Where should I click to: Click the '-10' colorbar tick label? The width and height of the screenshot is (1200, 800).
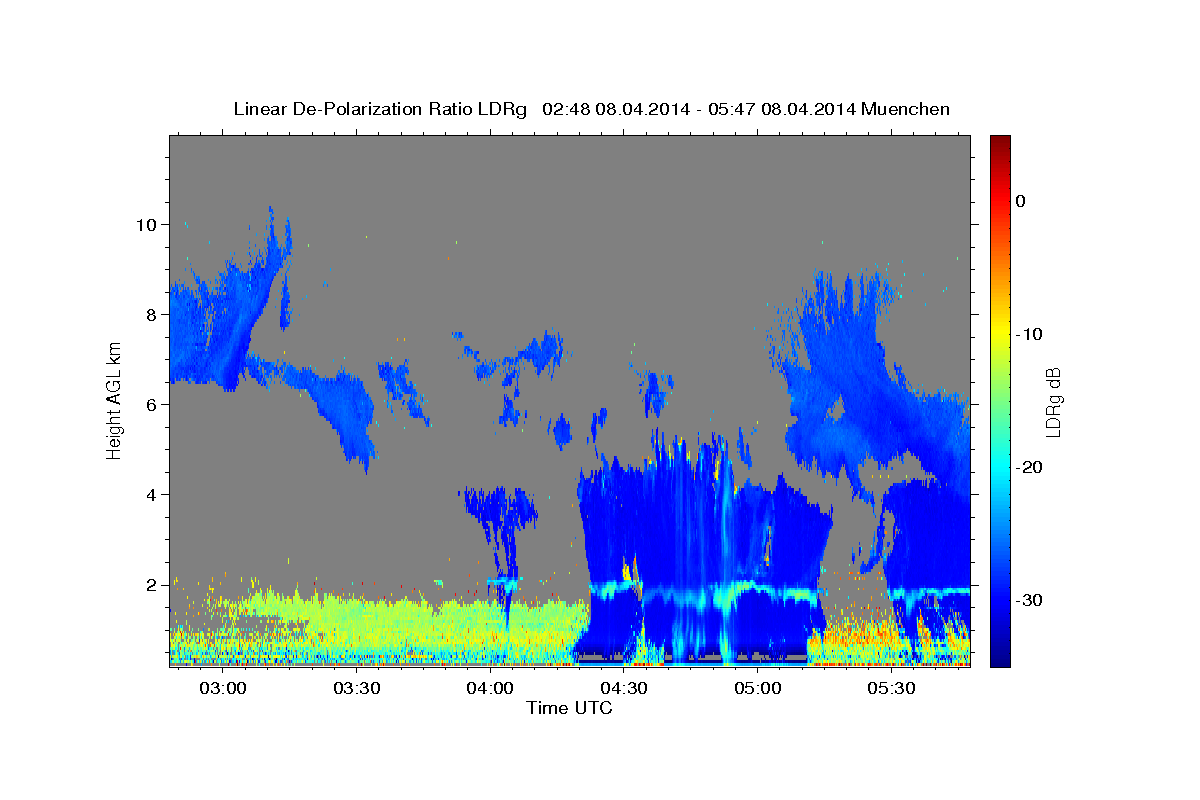click(x=1029, y=334)
